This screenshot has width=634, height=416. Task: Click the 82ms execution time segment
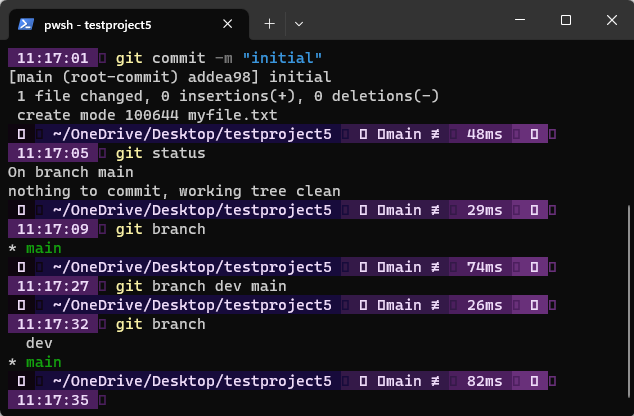click(484, 381)
